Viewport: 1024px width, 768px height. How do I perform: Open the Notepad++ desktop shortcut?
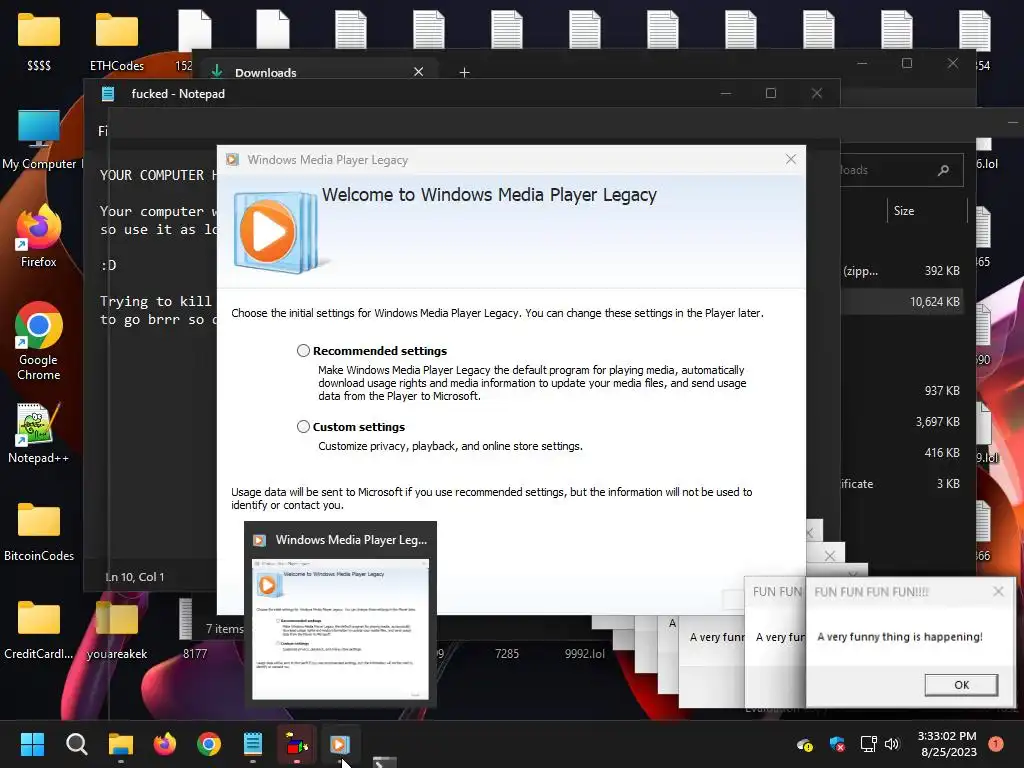coord(39,433)
